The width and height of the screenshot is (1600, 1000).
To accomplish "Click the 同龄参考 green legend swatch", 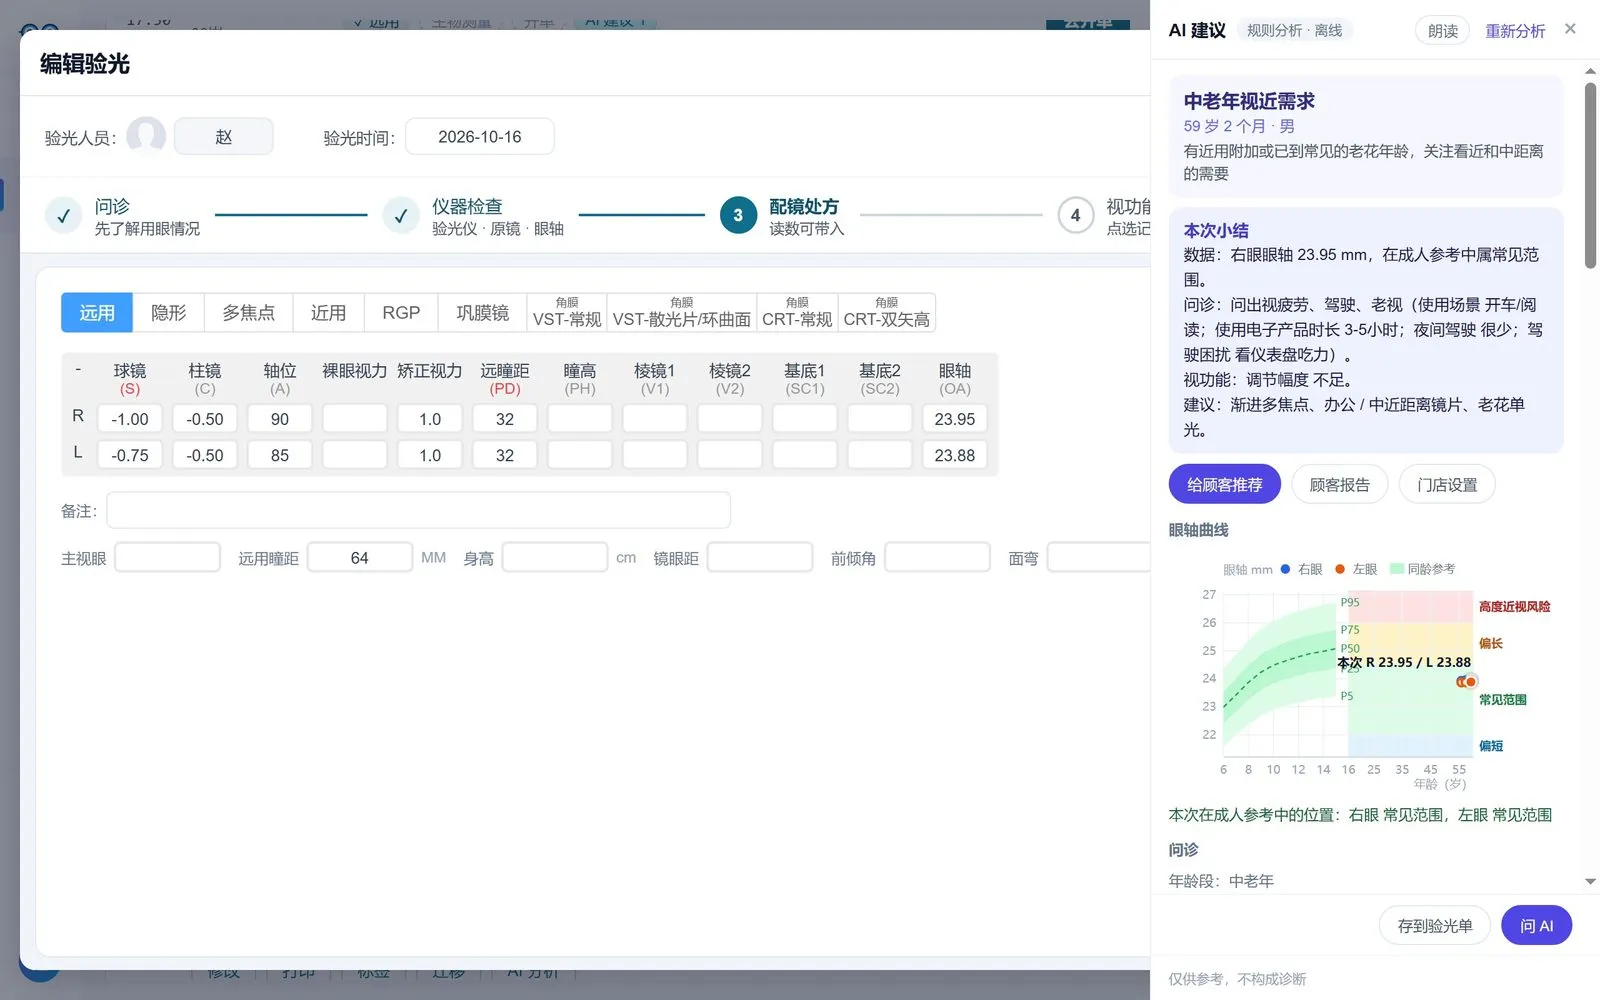I will (x=1397, y=569).
